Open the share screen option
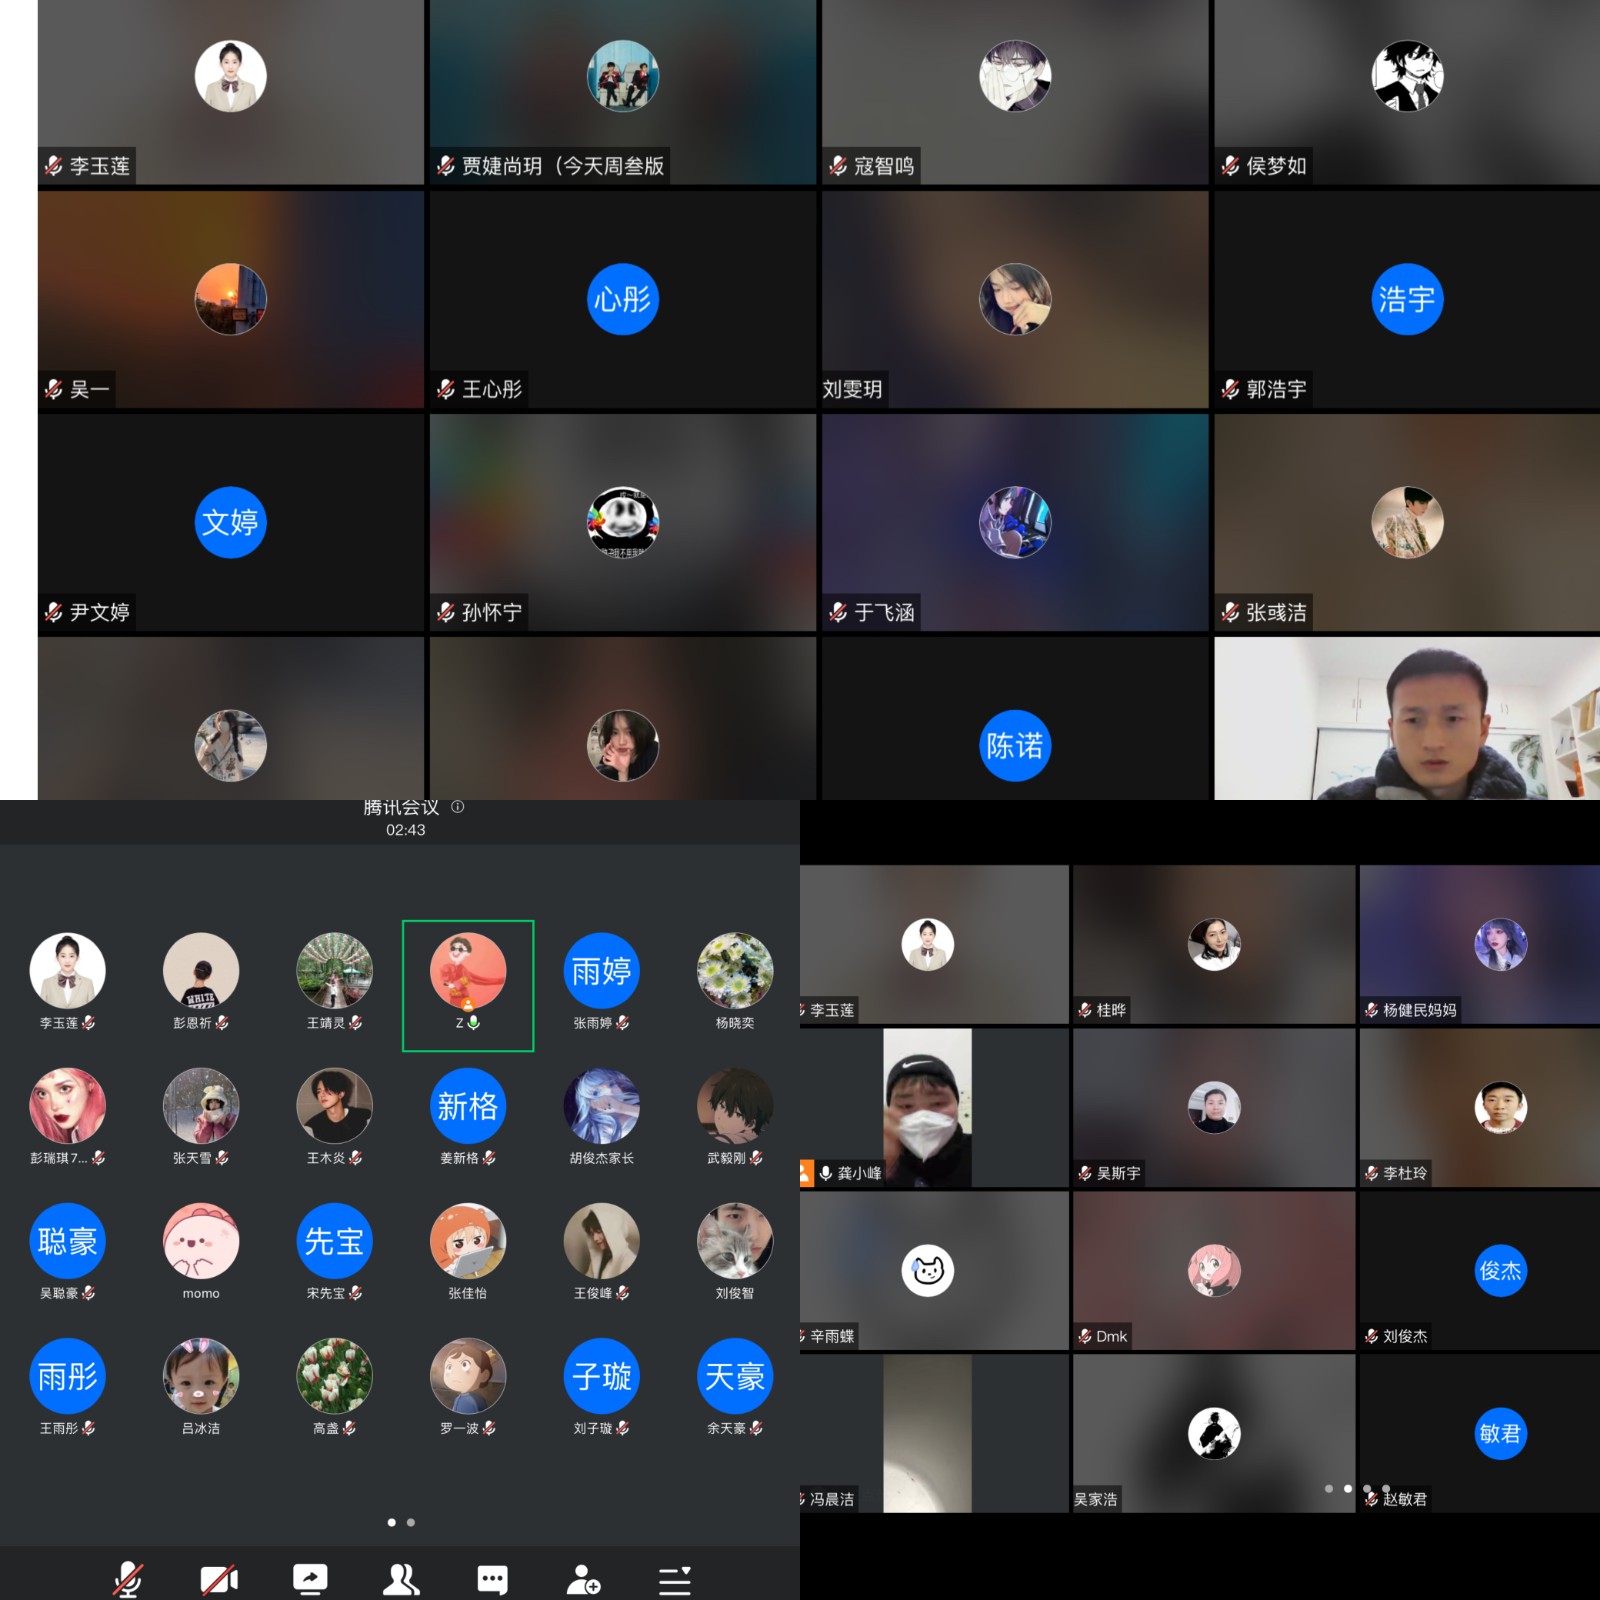This screenshot has height=1600, width=1600. [310, 1579]
